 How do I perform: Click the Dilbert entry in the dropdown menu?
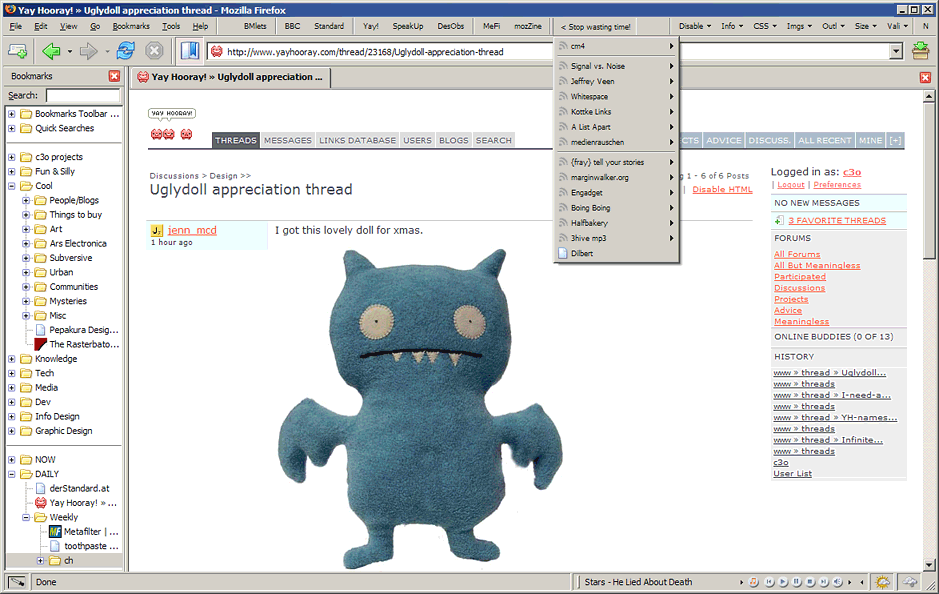[616, 253]
